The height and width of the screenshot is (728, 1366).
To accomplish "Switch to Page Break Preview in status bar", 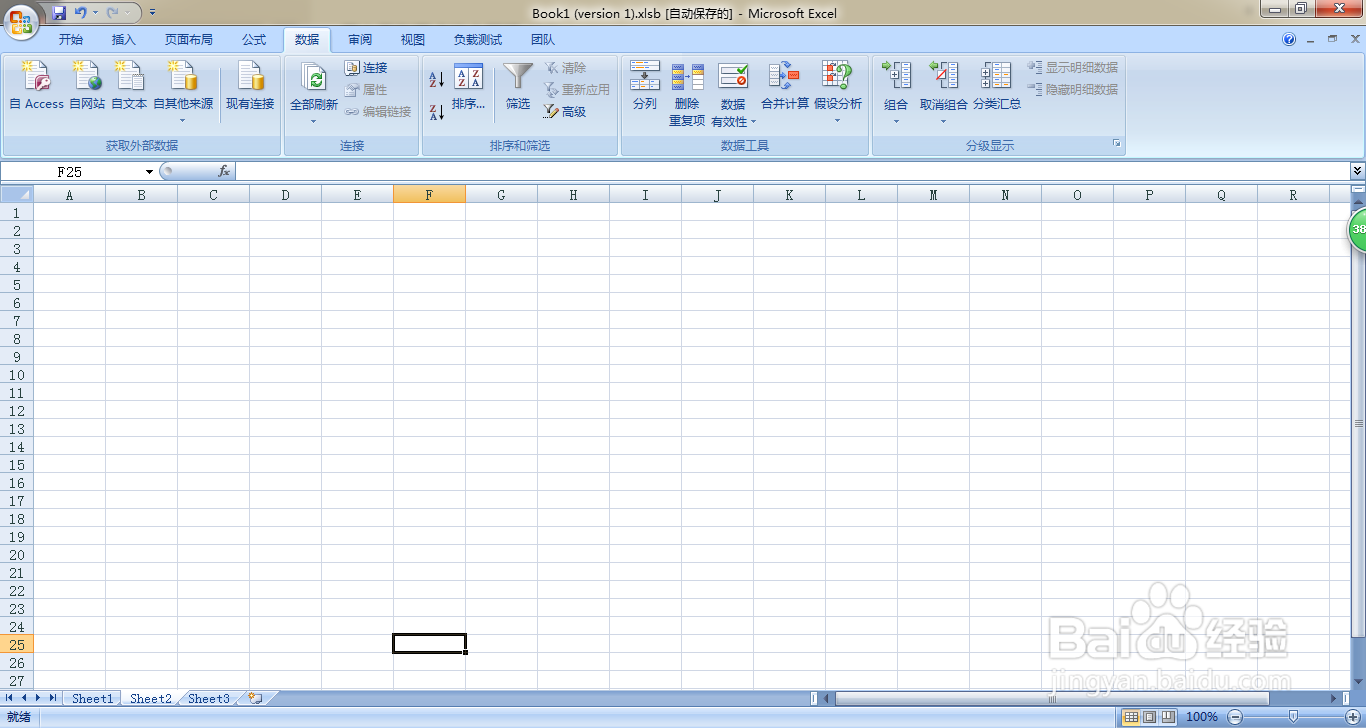I will [x=1167, y=717].
